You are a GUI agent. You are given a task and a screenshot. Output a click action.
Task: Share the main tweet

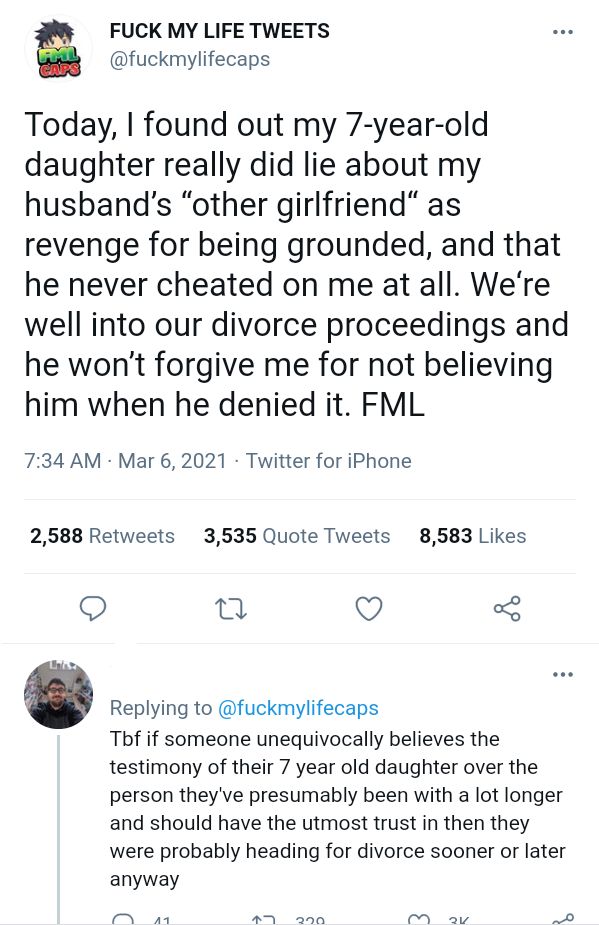[x=507, y=608]
